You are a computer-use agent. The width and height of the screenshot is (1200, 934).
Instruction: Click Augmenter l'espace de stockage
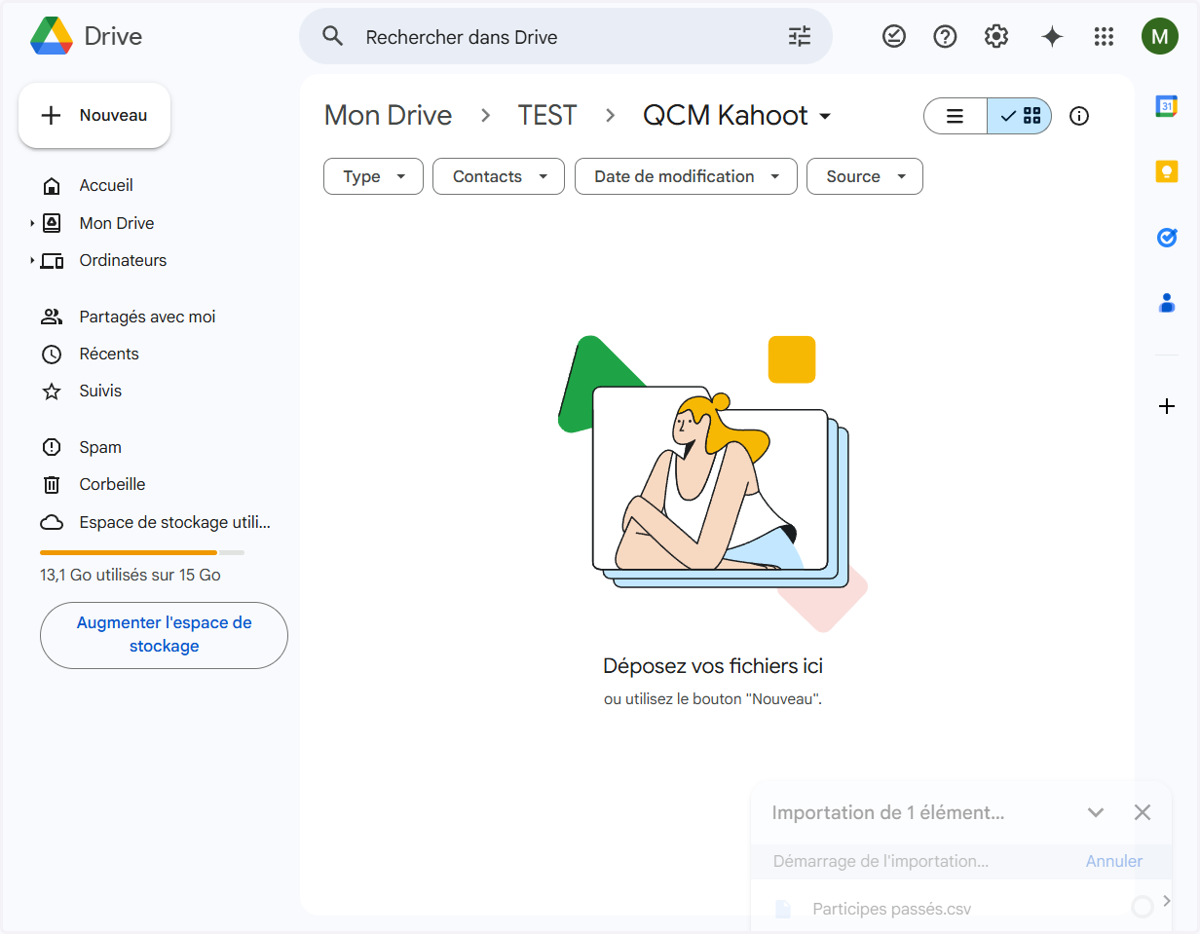click(x=164, y=635)
